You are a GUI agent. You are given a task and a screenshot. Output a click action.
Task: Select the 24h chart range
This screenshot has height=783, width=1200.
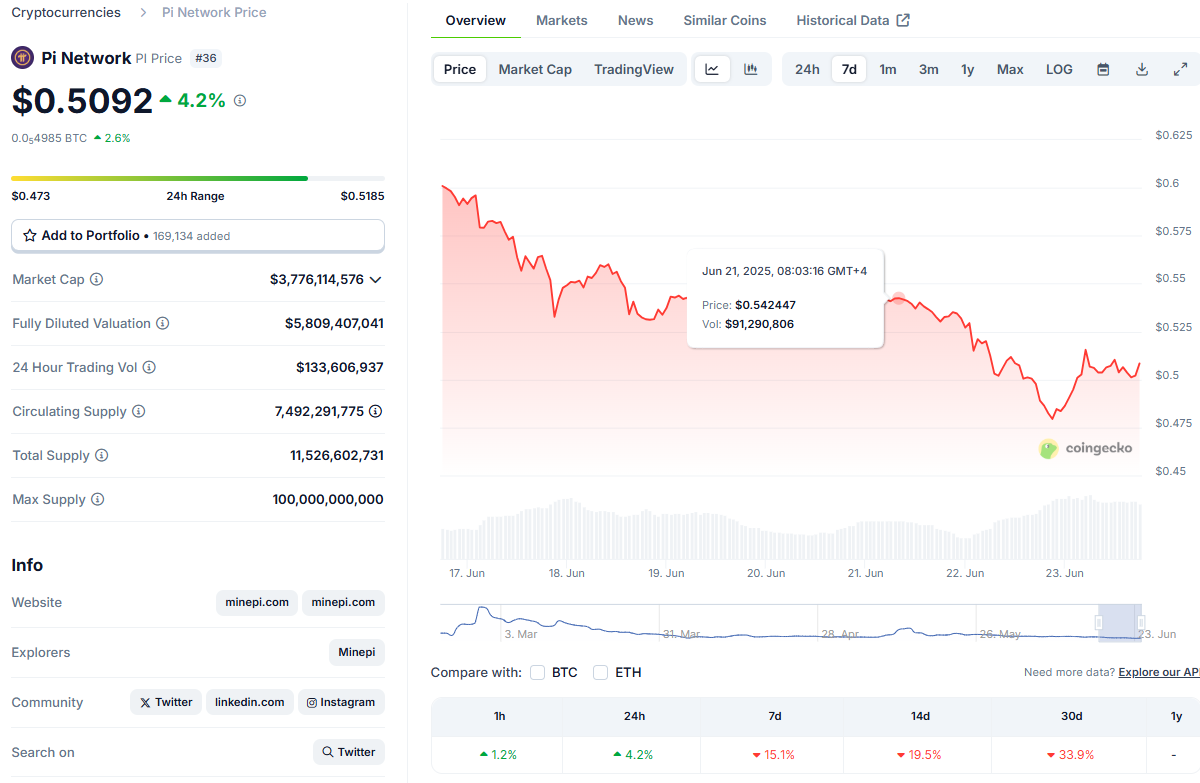point(807,69)
